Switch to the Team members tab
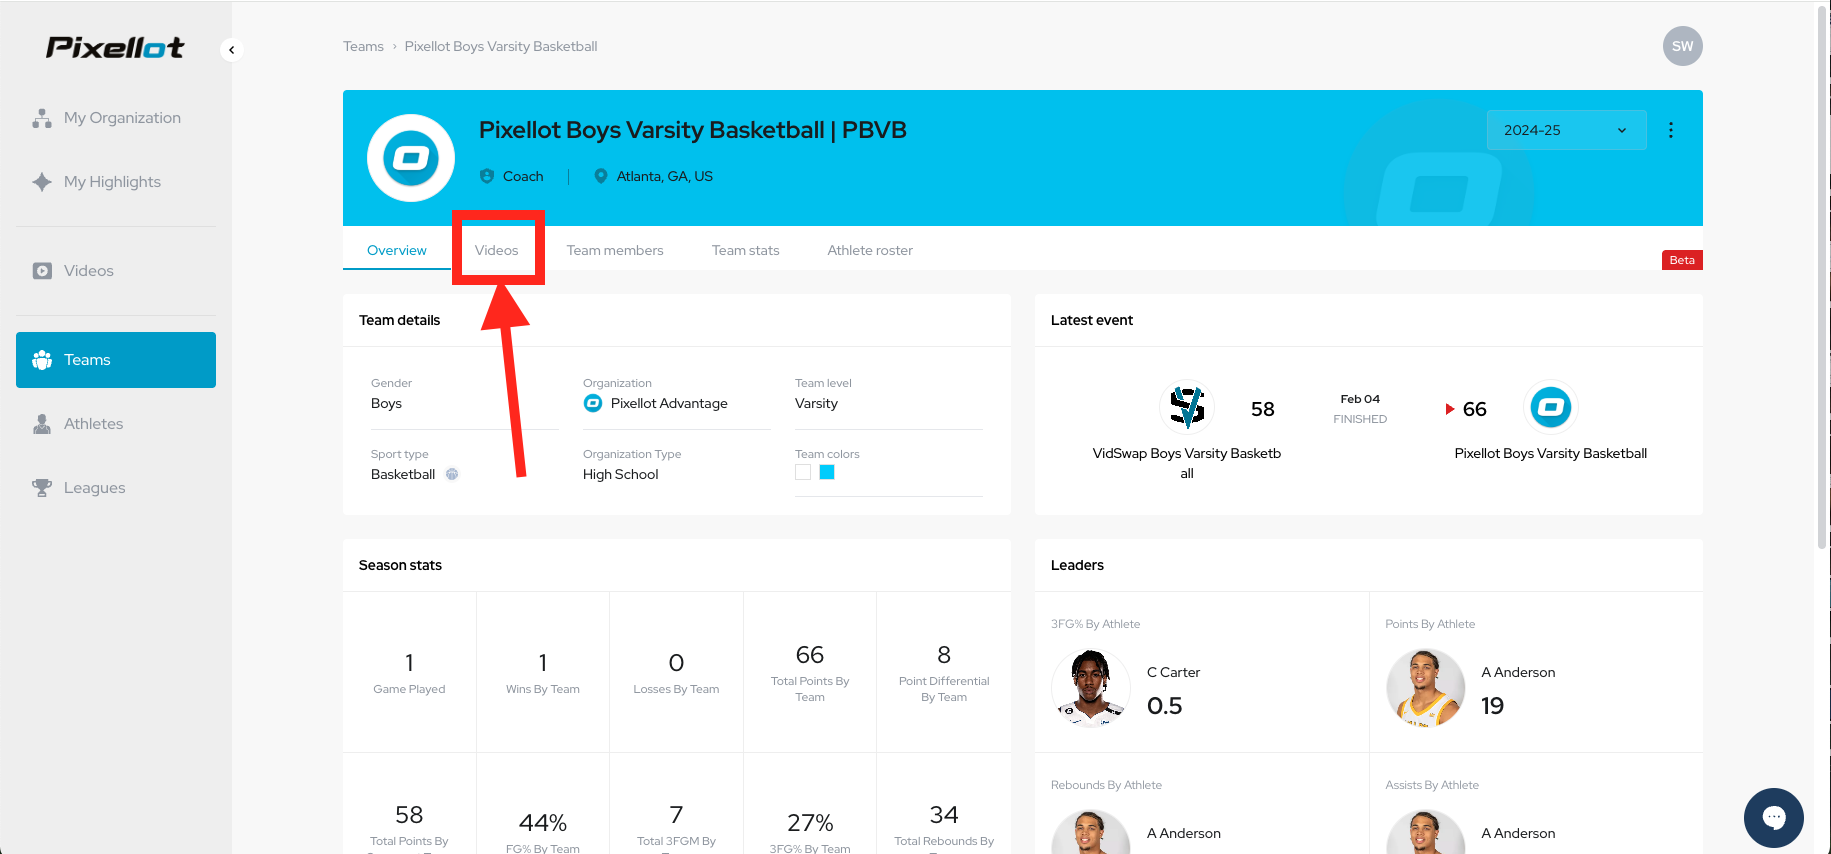This screenshot has width=1831, height=854. point(615,250)
